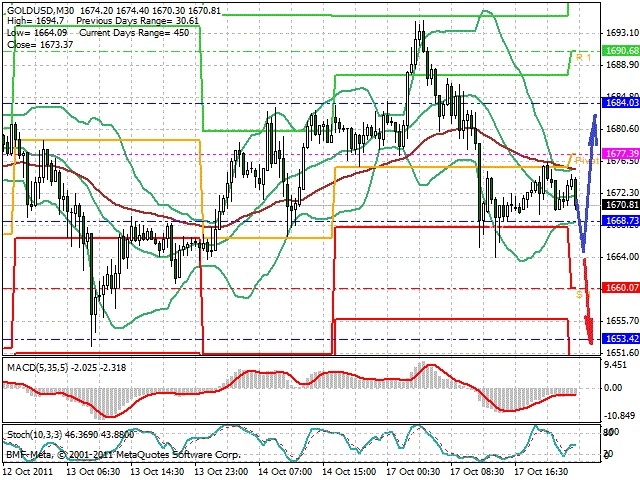Click the red downward forecast arrow head
This screenshot has height=480, width=640.
pos(589,331)
